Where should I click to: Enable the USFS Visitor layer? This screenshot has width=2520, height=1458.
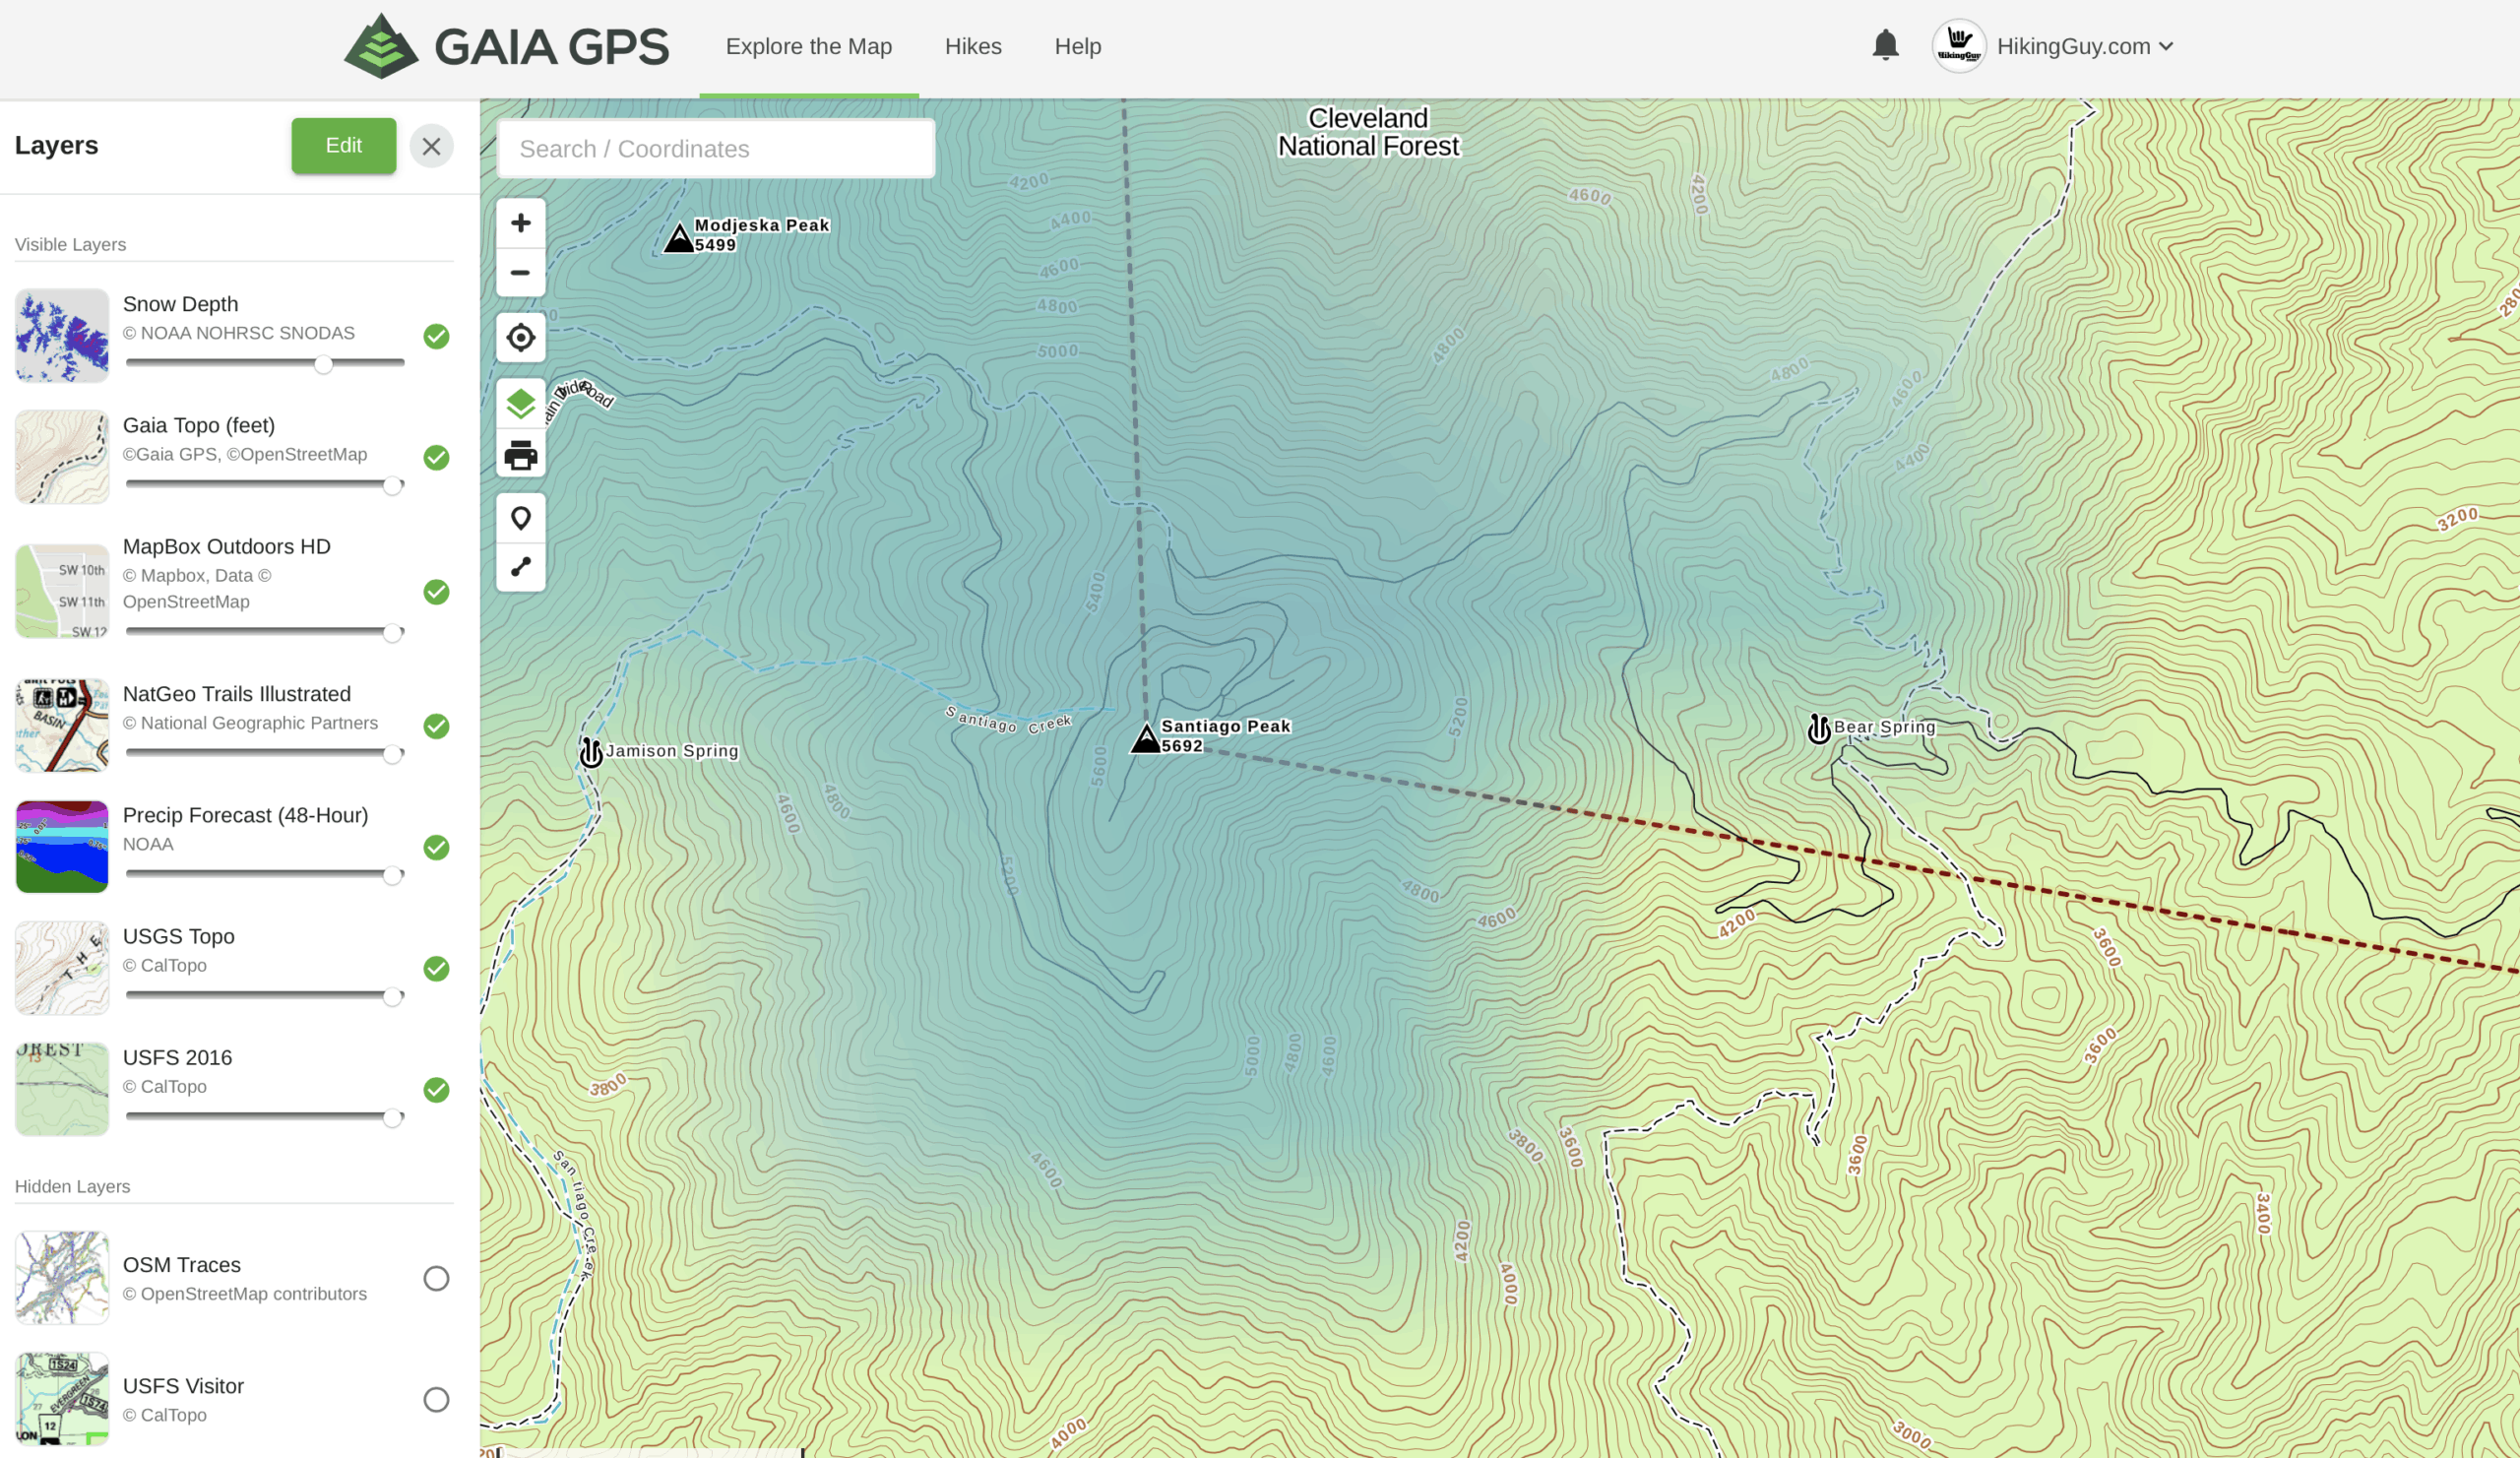[x=436, y=1399]
